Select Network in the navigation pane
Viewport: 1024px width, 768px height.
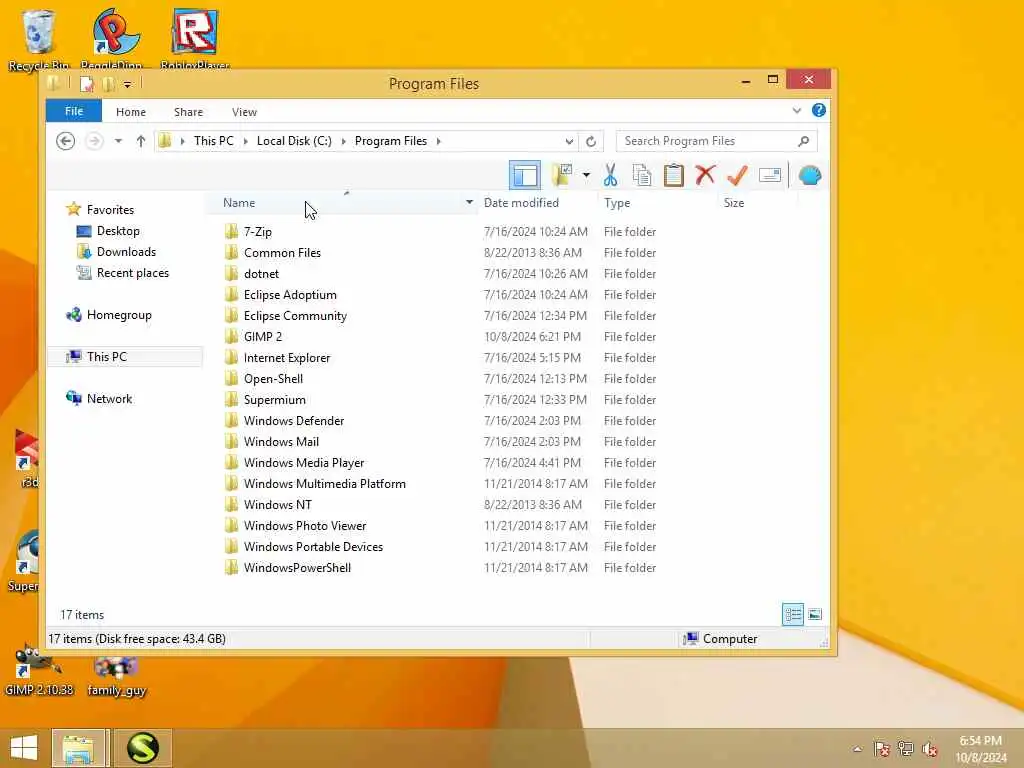(x=109, y=398)
